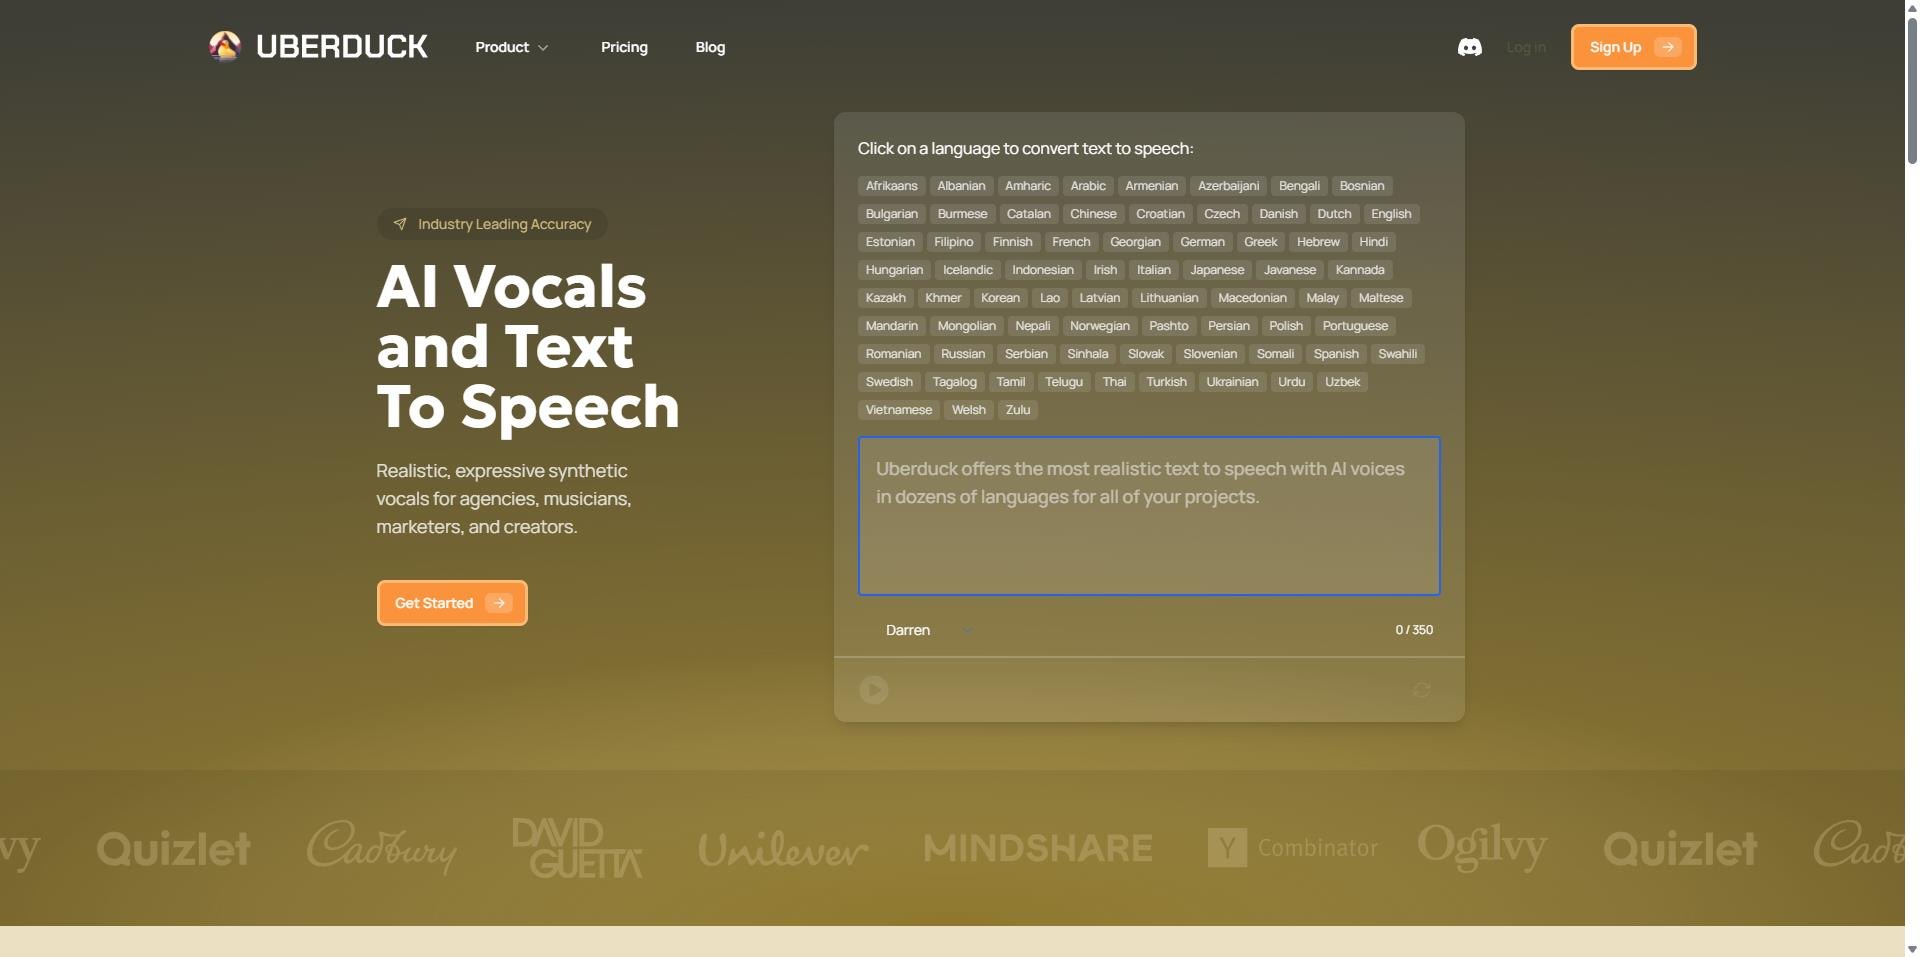
Task: Select the Arabic language chip
Action: click(x=1088, y=186)
